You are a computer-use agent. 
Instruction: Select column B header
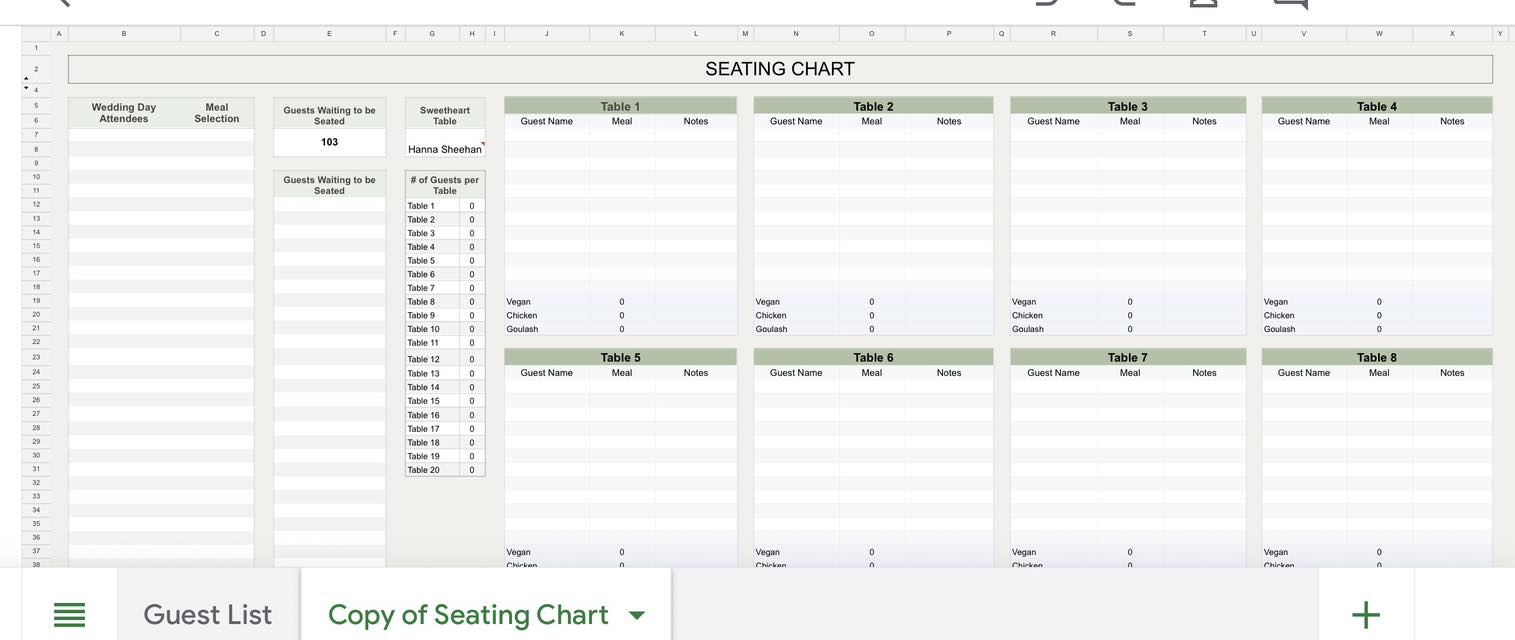coord(124,34)
